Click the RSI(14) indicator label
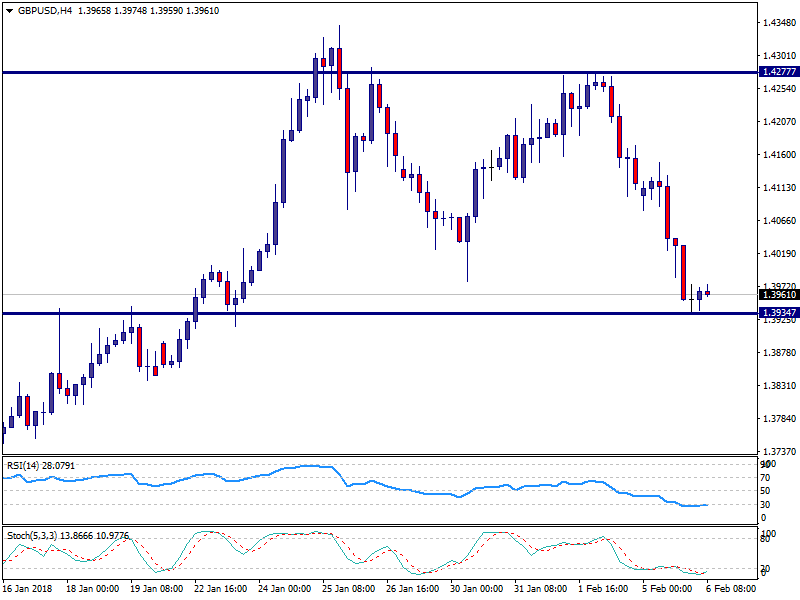The image size is (800, 600). (x=25, y=465)
